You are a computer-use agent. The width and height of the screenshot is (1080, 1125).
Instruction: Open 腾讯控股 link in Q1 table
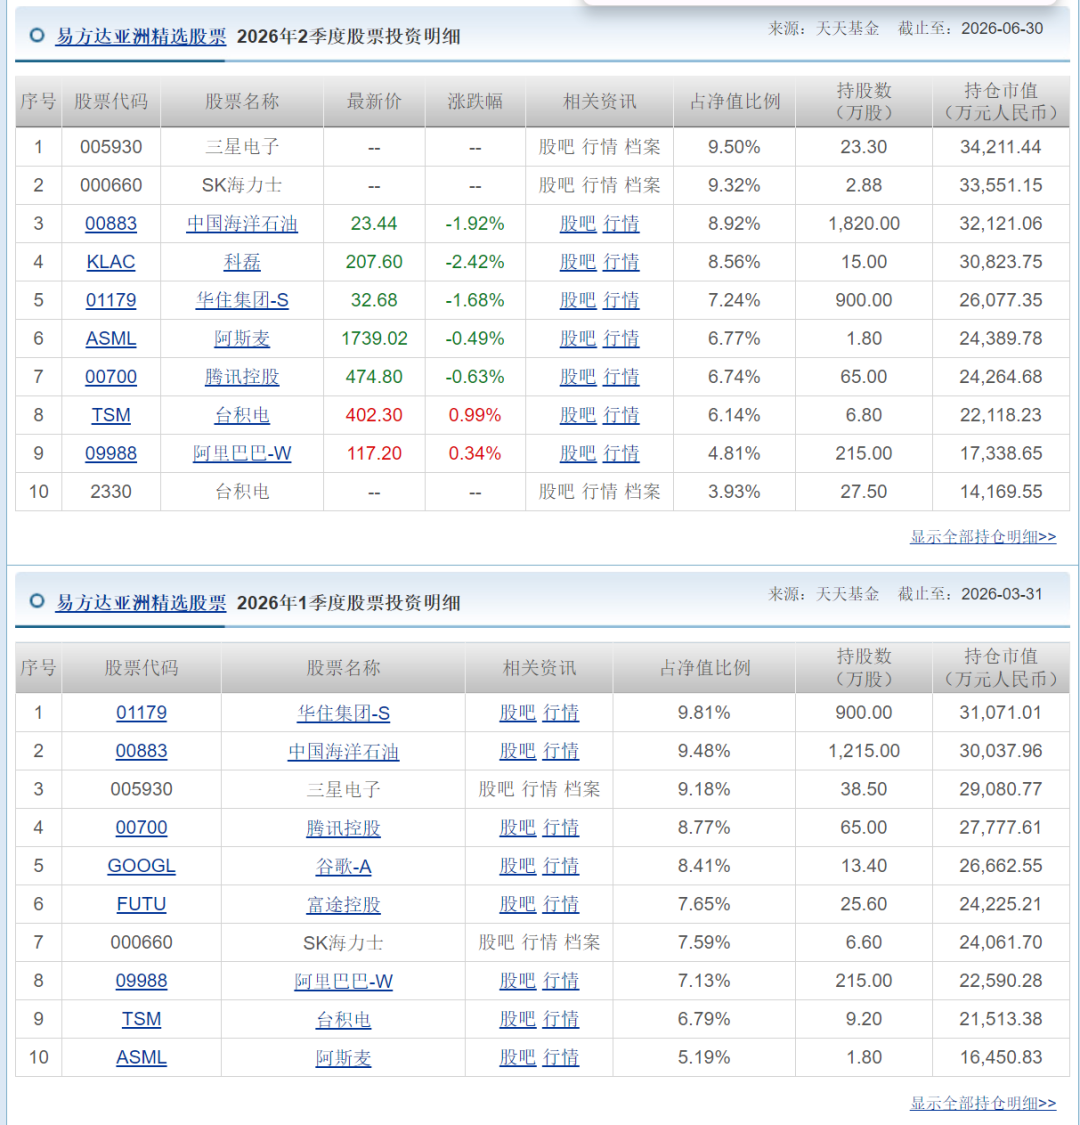[x=343, y=828]
